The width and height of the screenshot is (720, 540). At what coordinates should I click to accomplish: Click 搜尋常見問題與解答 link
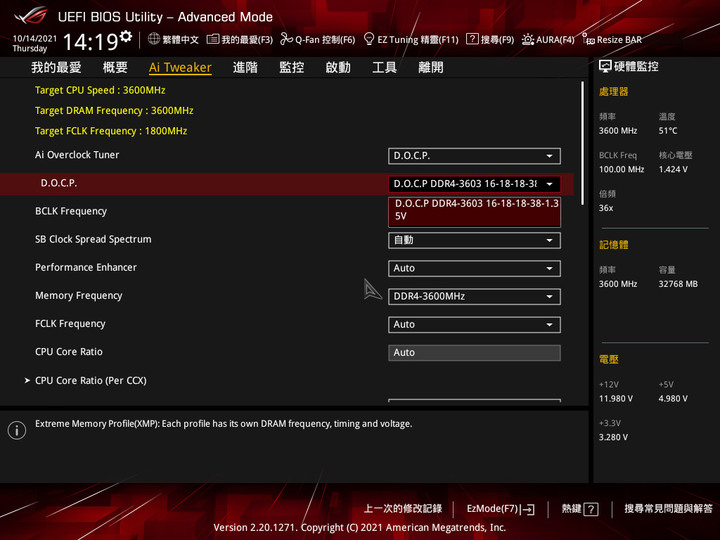pos(669,509)
